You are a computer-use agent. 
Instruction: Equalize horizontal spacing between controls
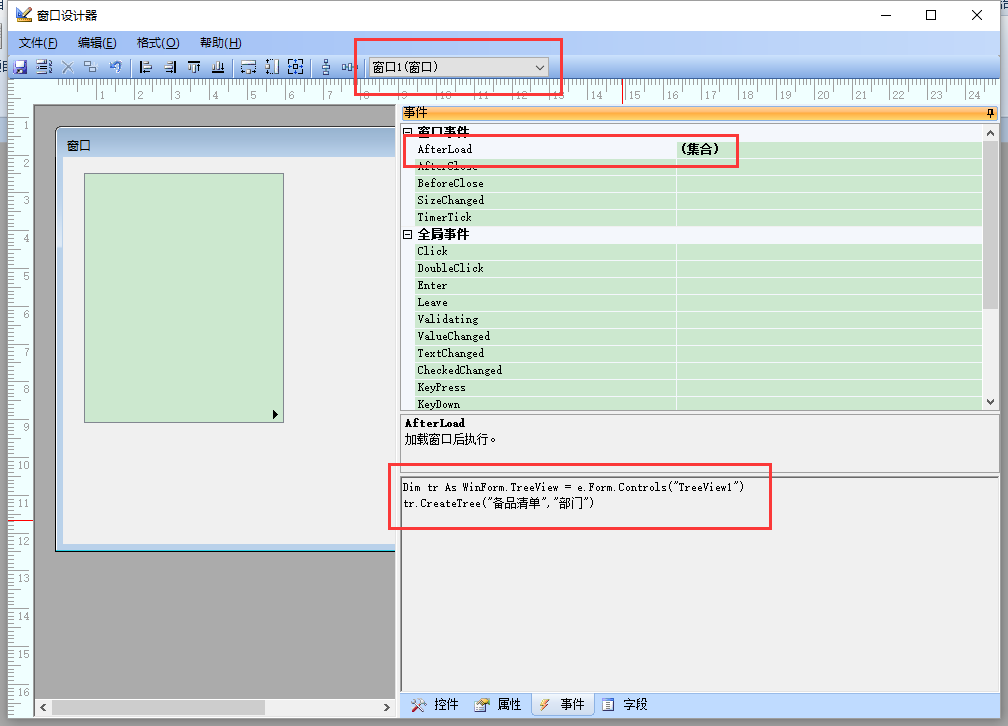[x=348, y=67]
